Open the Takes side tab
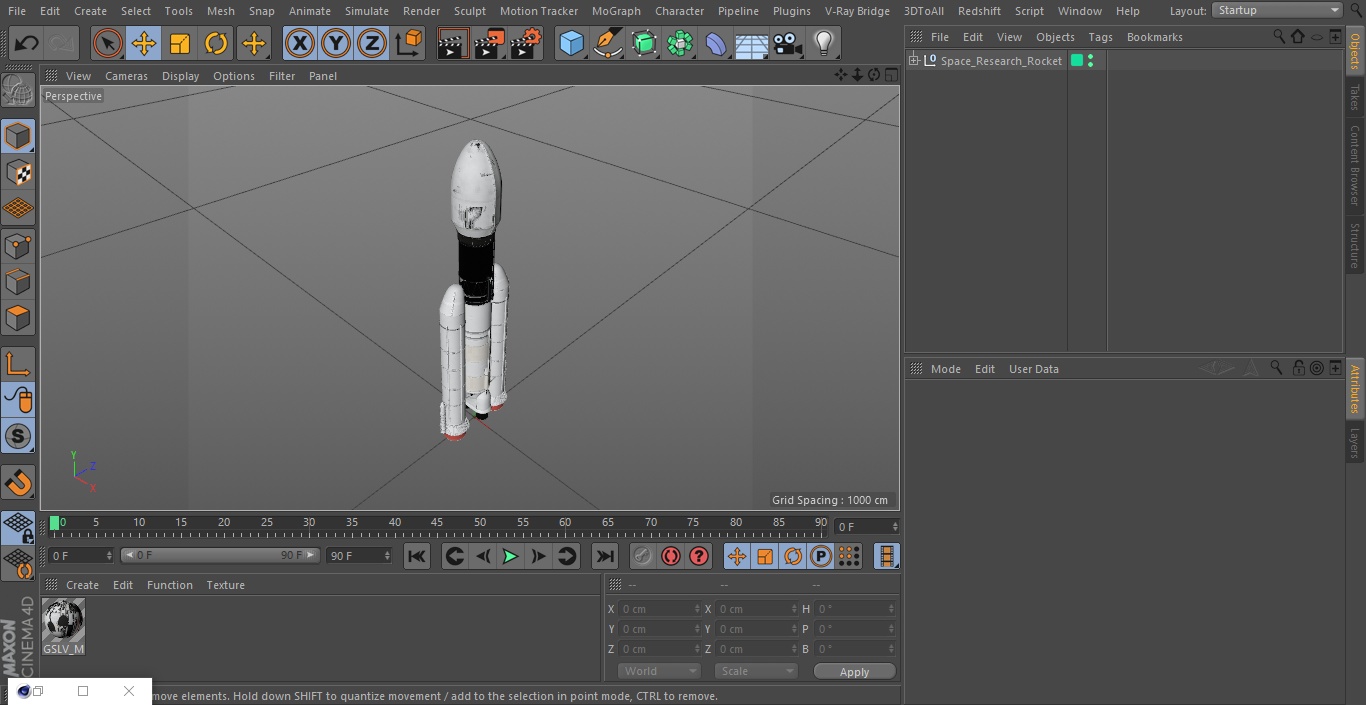Screen dimensions: 1366x705 [1355, 97]
